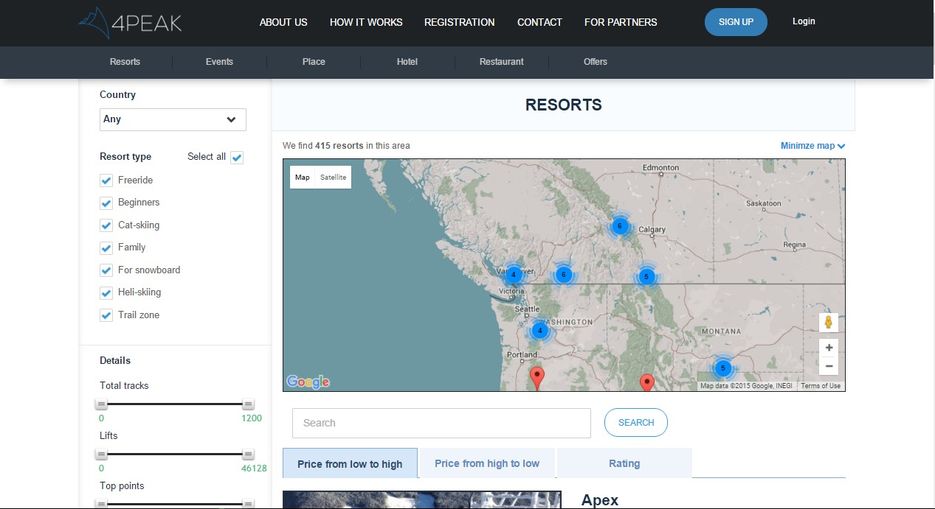This screenshot has height=509, width=935.
Task: Open the cluster marker 5 in Montana
Action: coord(723,368)
